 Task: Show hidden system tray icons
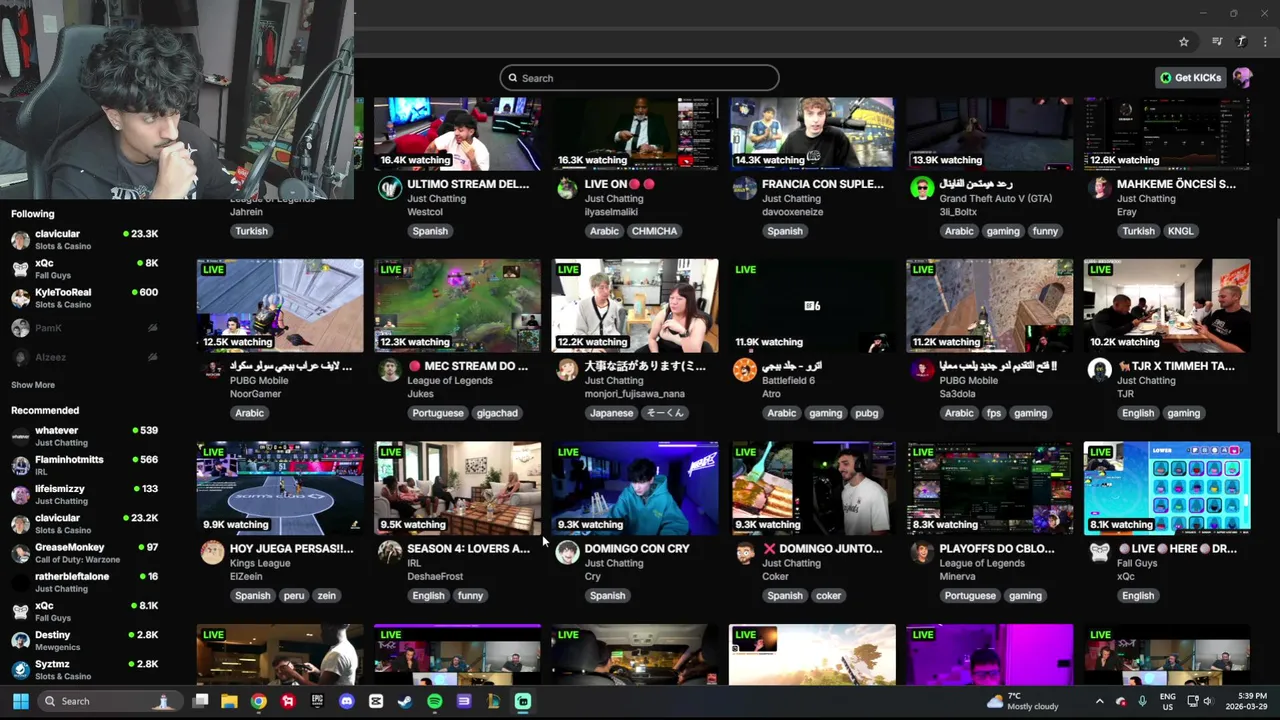[x=1099, y=701]
